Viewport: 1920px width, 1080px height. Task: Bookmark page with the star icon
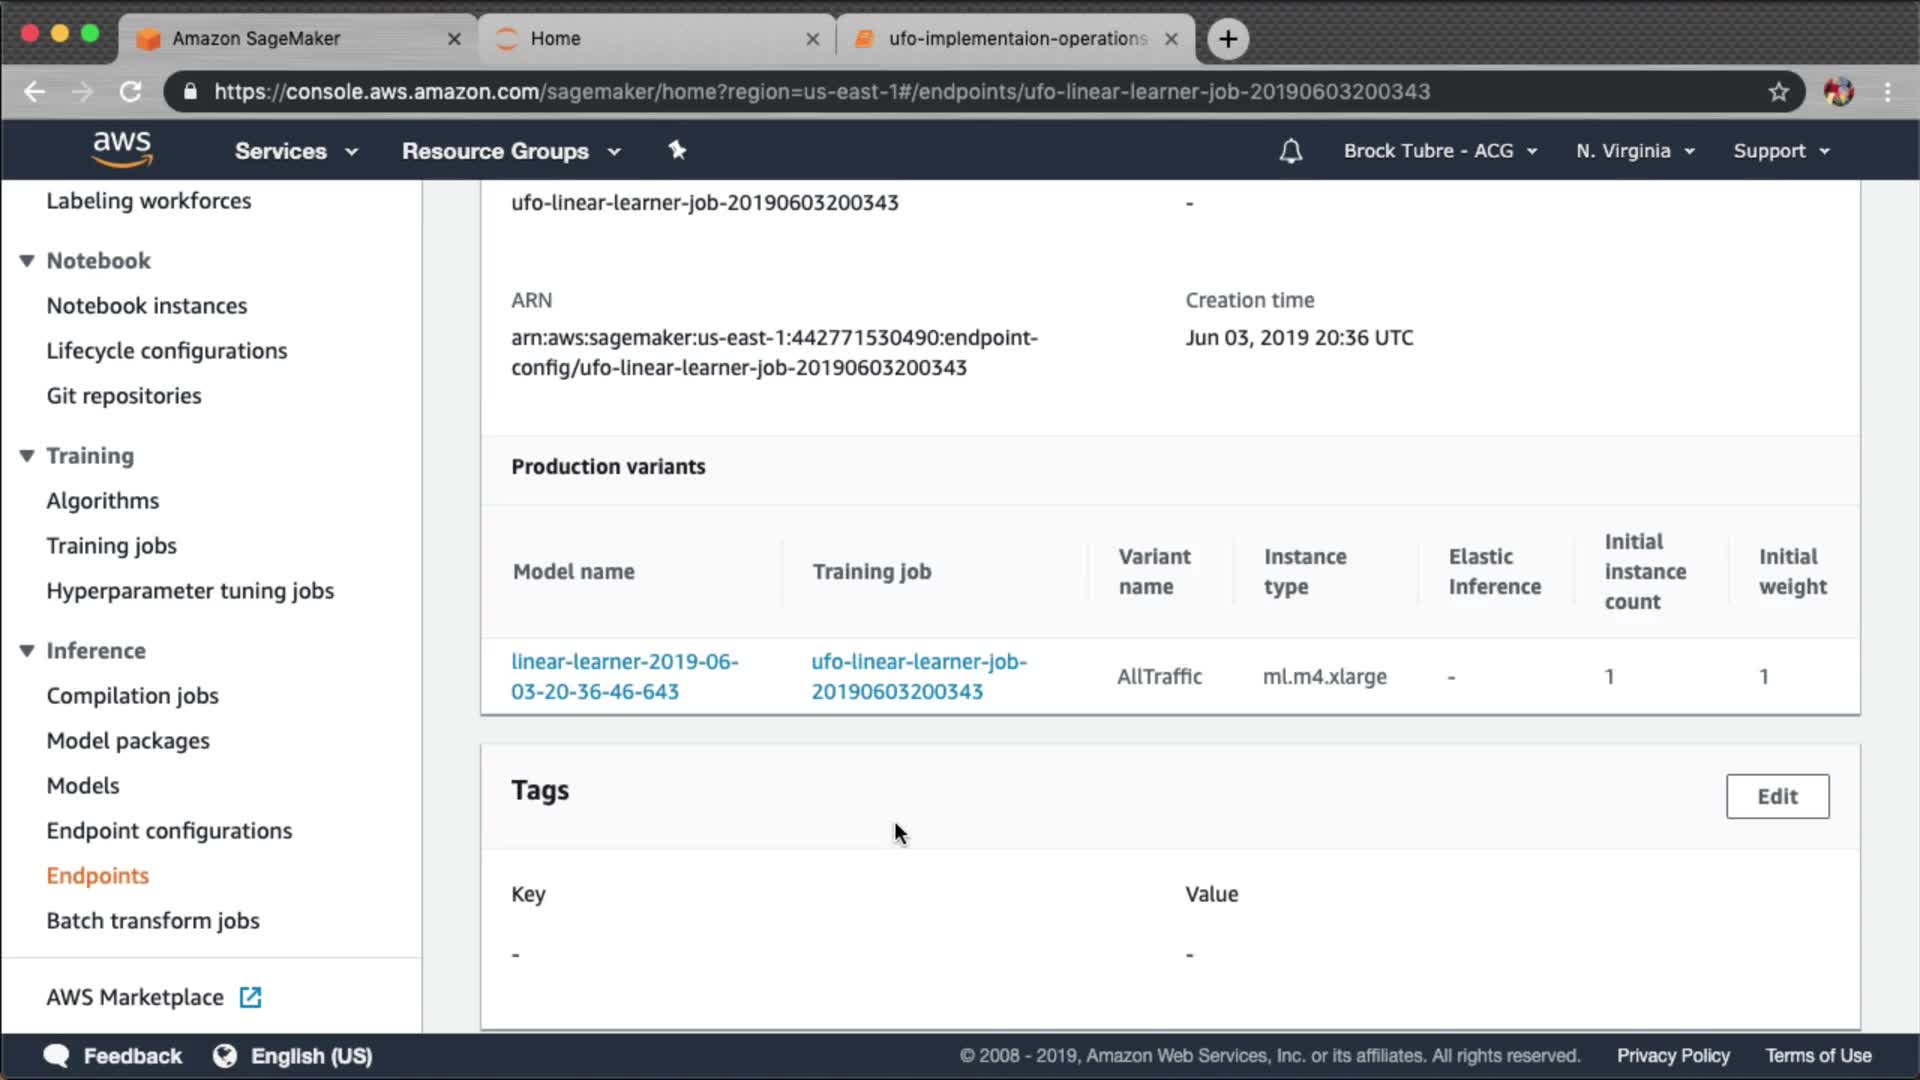(1778, 92)
